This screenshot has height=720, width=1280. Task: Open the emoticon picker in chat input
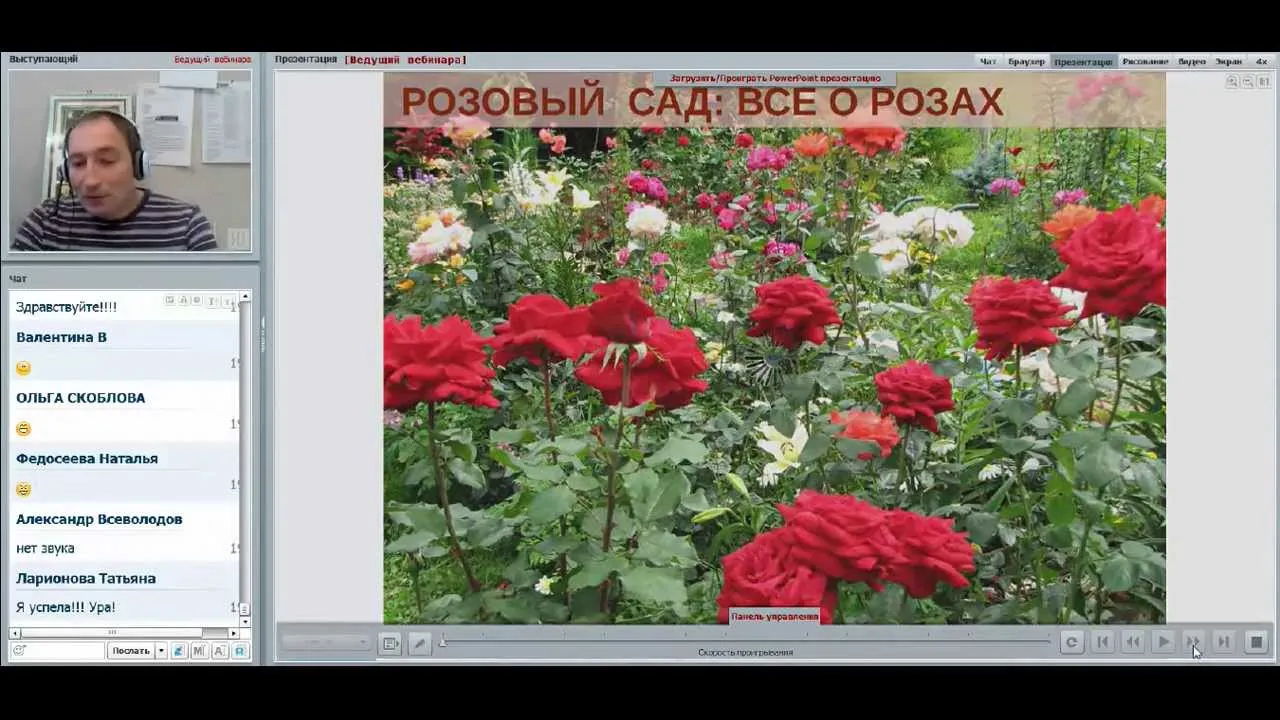18,651
